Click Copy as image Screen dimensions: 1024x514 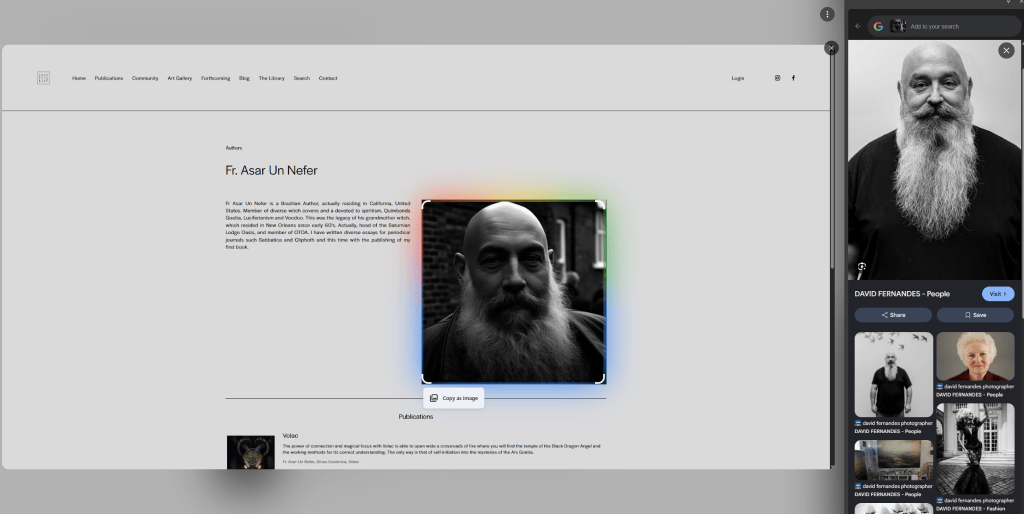pos(454,398)
